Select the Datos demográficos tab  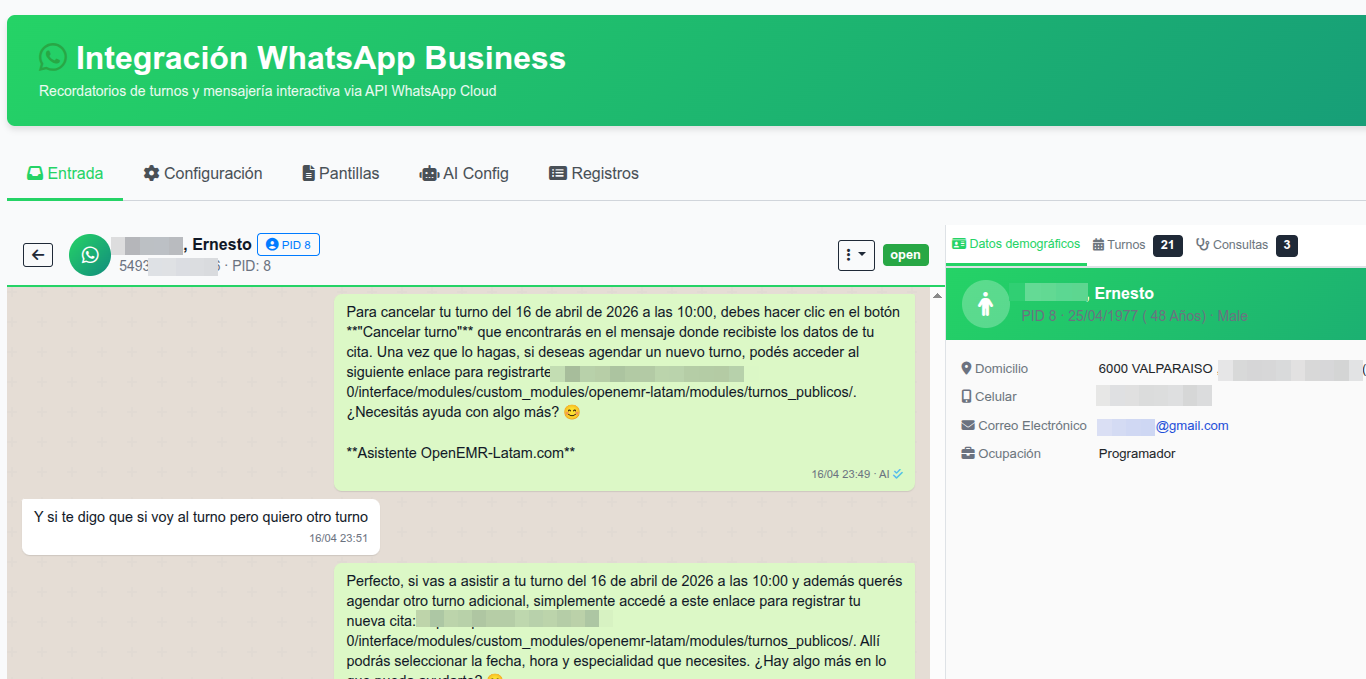(1016, 244)
